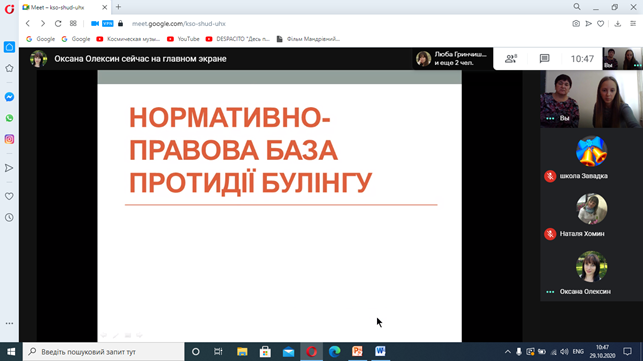Open the taskbar clock and calendar
This screenshot has height=361, width=643.
coord(602,352)
